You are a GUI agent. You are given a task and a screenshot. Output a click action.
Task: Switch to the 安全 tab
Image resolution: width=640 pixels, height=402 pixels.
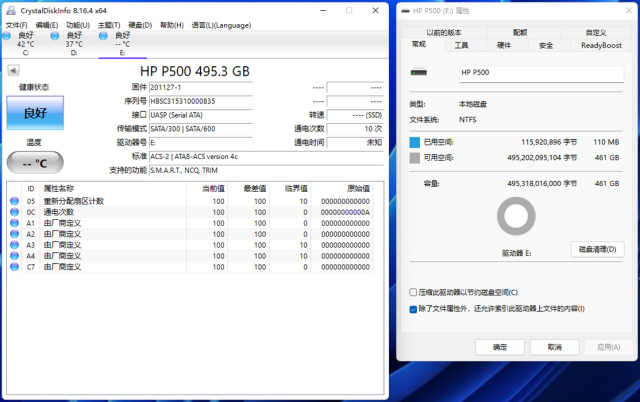[546, 45]
